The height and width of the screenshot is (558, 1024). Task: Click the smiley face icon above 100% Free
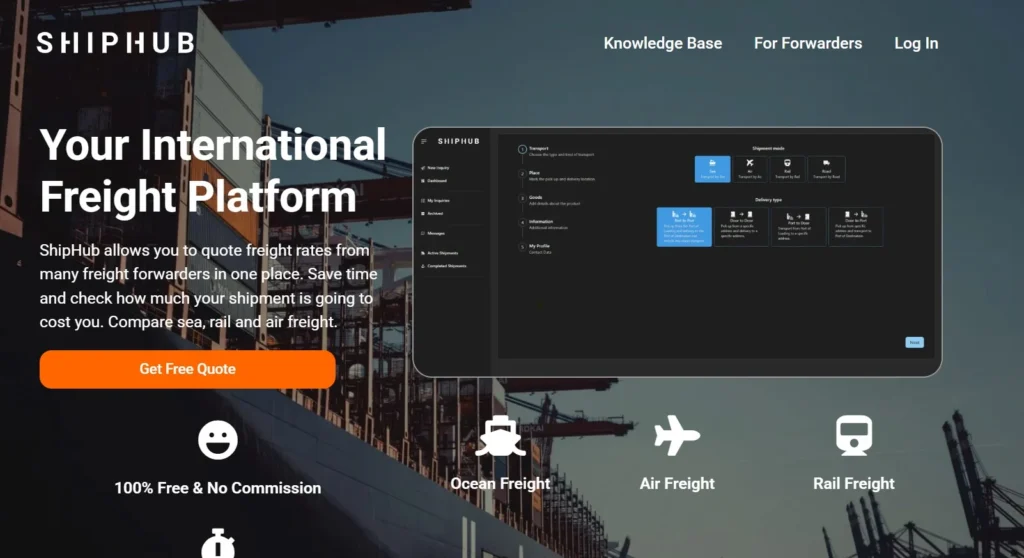coord(217,440)
